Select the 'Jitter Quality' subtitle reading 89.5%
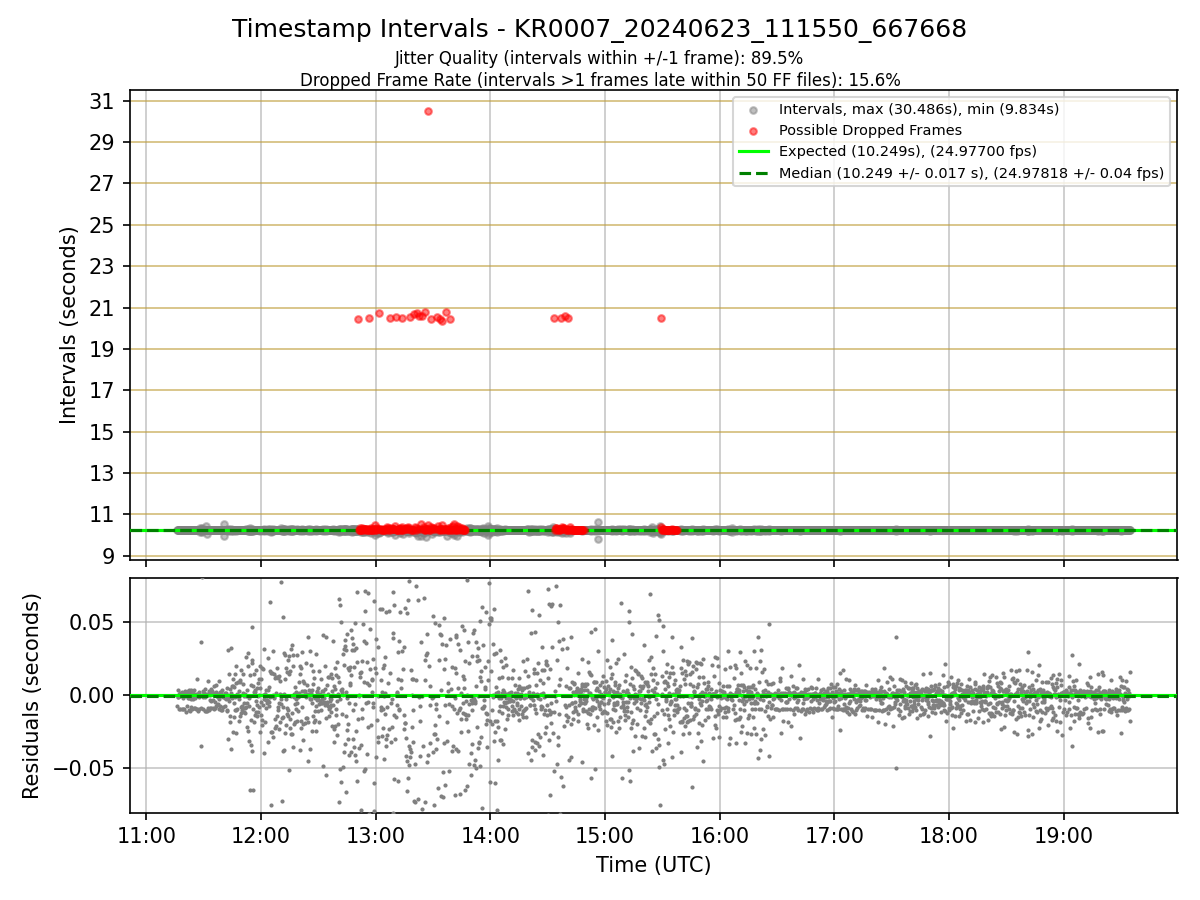 (599, 58)
